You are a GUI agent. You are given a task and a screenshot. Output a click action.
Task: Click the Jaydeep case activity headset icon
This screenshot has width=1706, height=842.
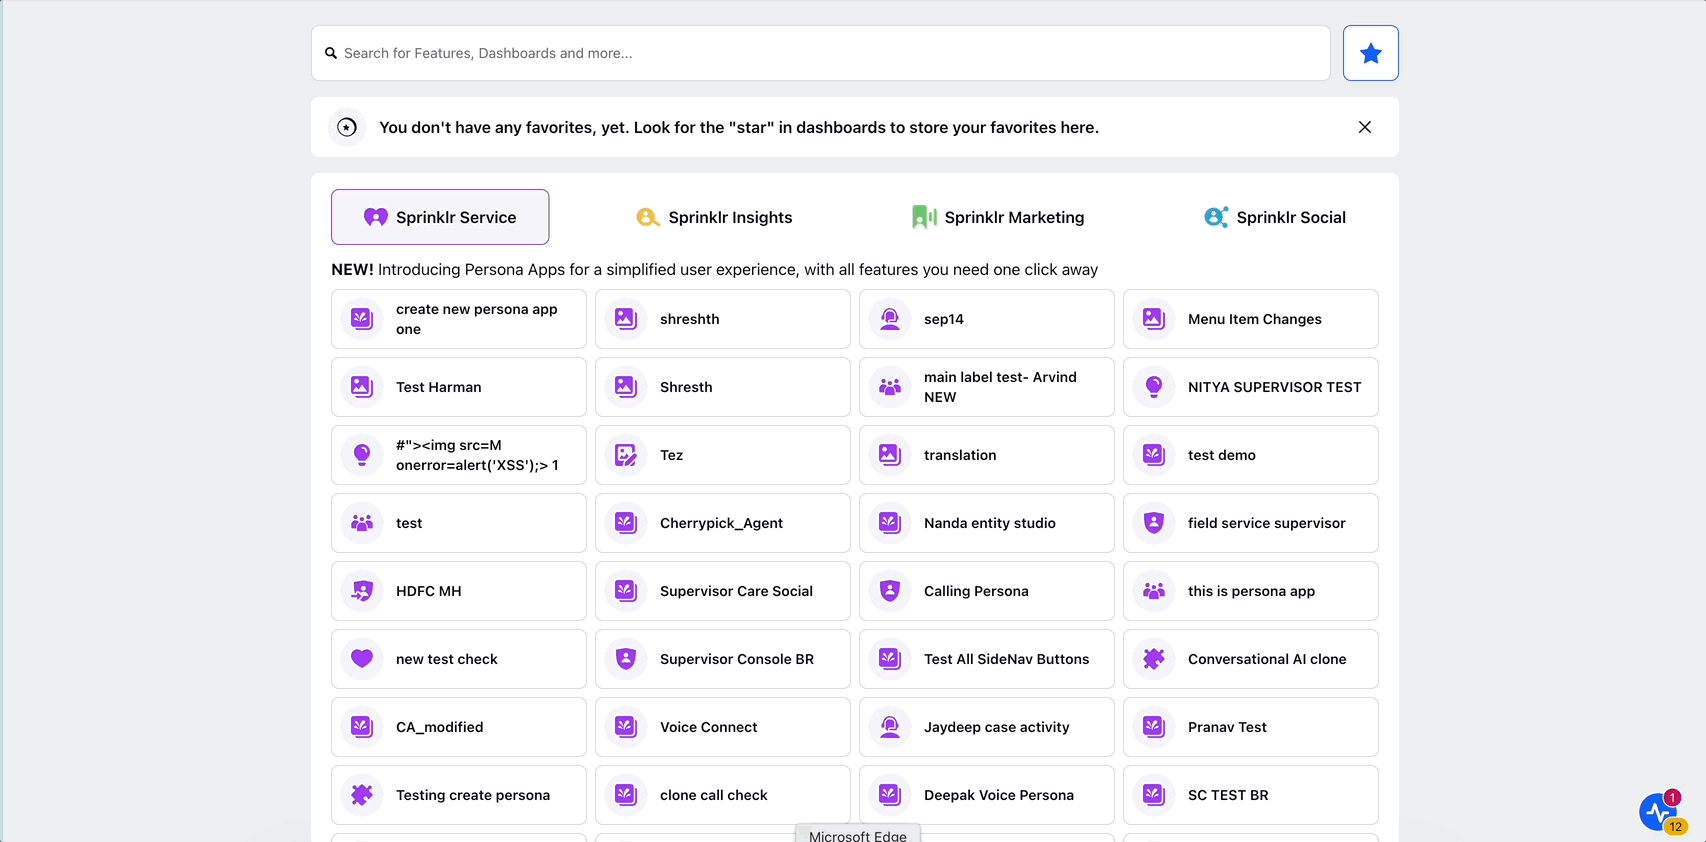coord(890,727)
